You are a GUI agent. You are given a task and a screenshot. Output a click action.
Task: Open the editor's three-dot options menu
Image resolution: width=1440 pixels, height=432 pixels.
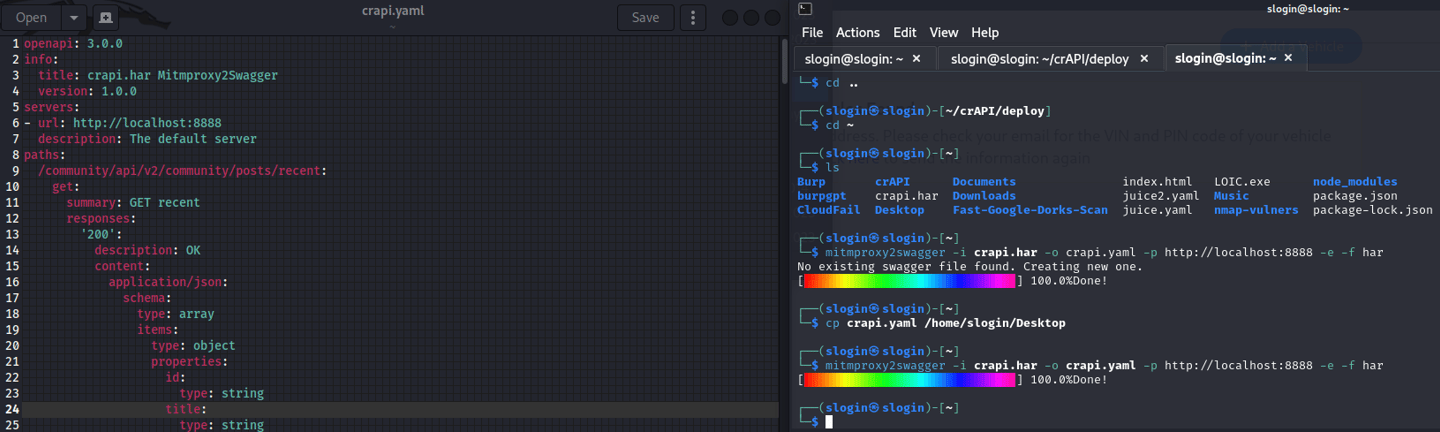click(693, 17)
